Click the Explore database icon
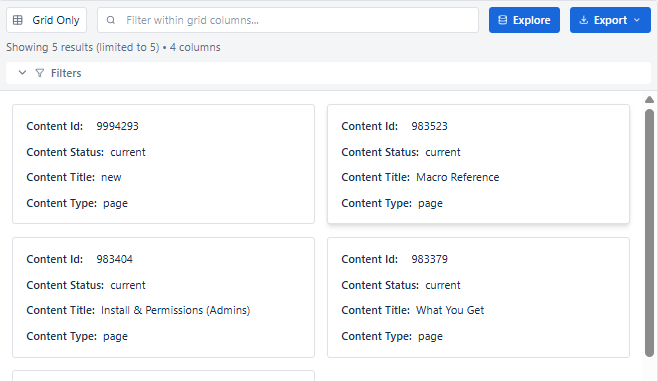The width and height of the screenshot is (658, 381). pyautogui.click(x=502, y=20)
